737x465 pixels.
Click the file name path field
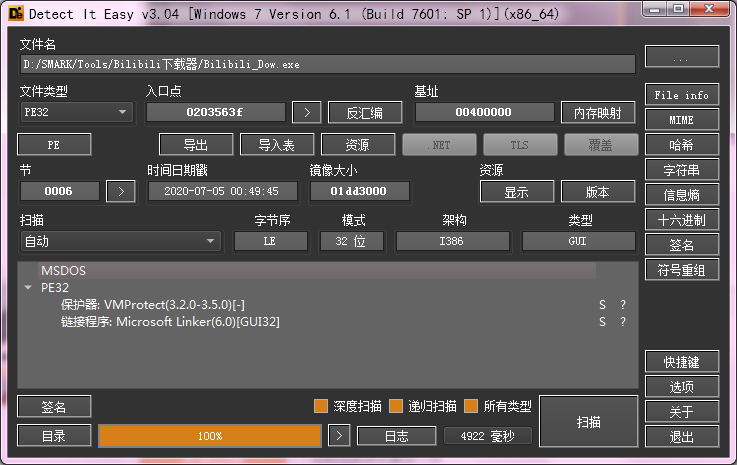pos(328,64)
